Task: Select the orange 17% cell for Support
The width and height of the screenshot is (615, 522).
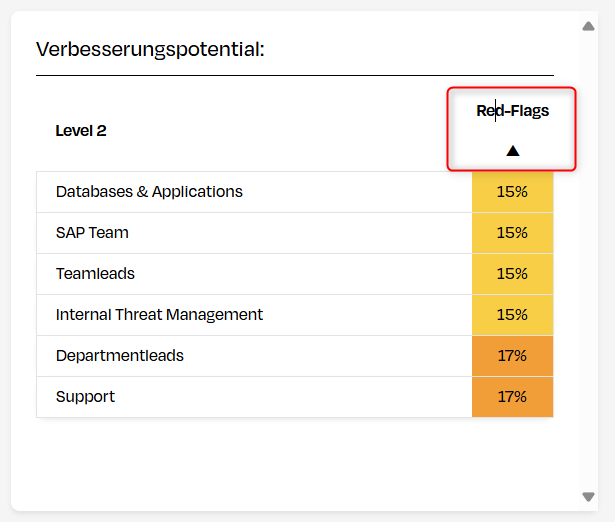Action: click(x=512, y=397)
